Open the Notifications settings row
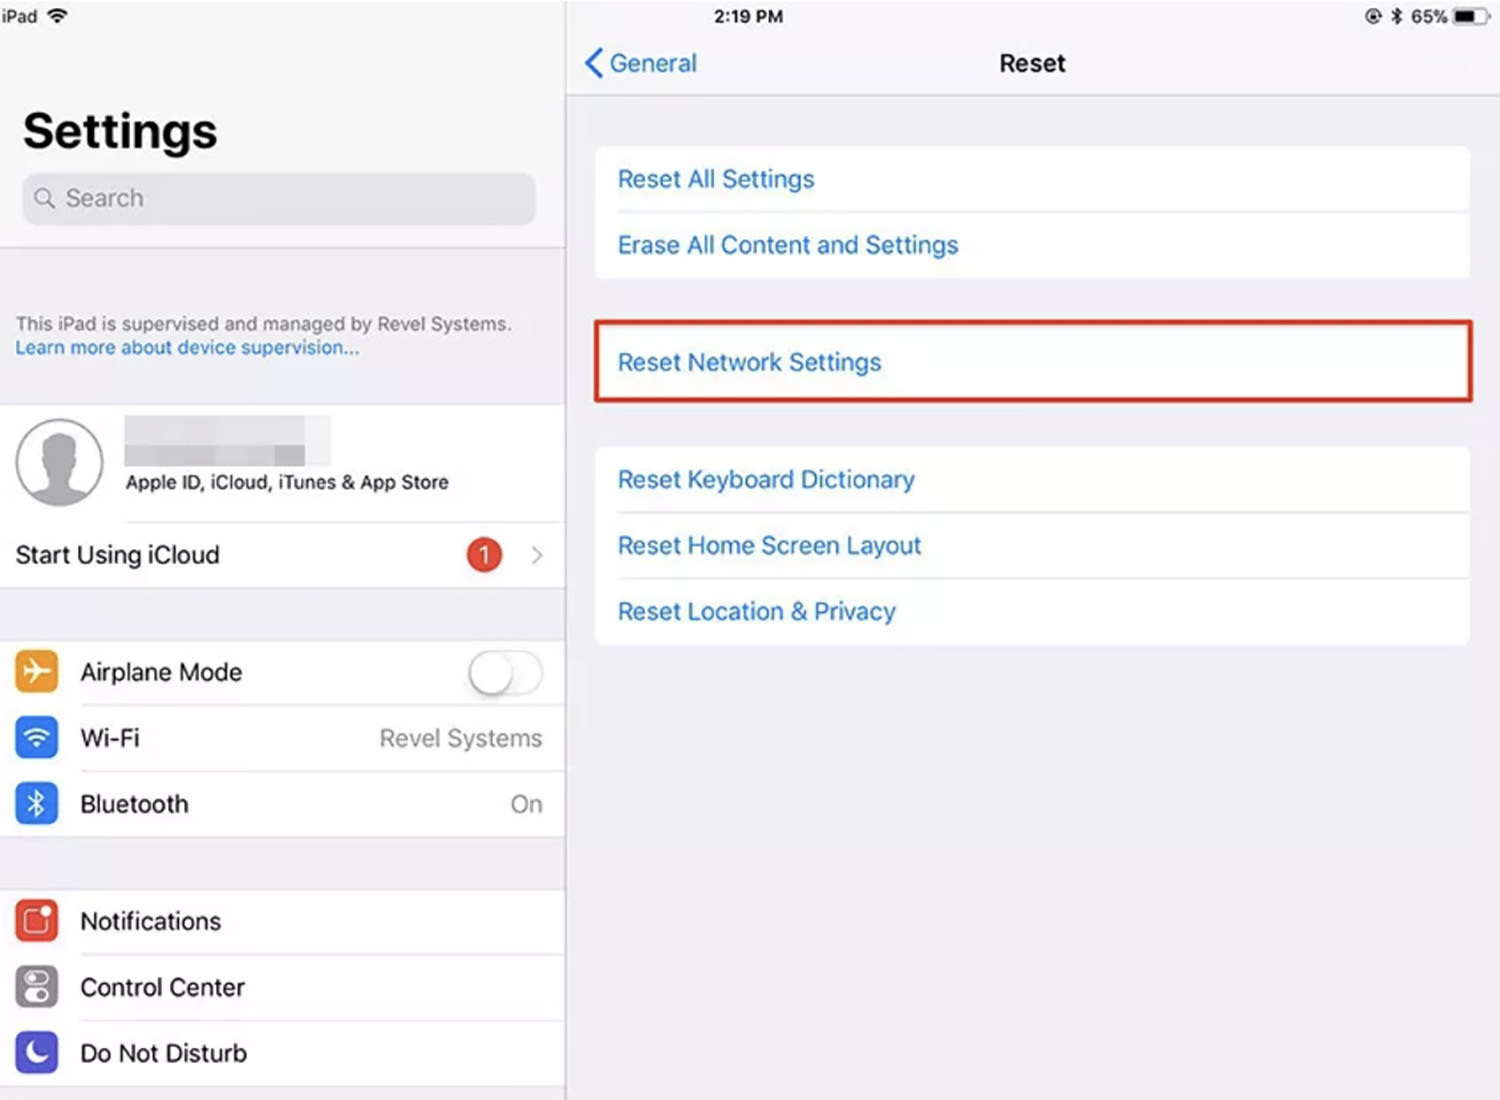Viewport: 1500px width, 1100px height. (282, 921)
